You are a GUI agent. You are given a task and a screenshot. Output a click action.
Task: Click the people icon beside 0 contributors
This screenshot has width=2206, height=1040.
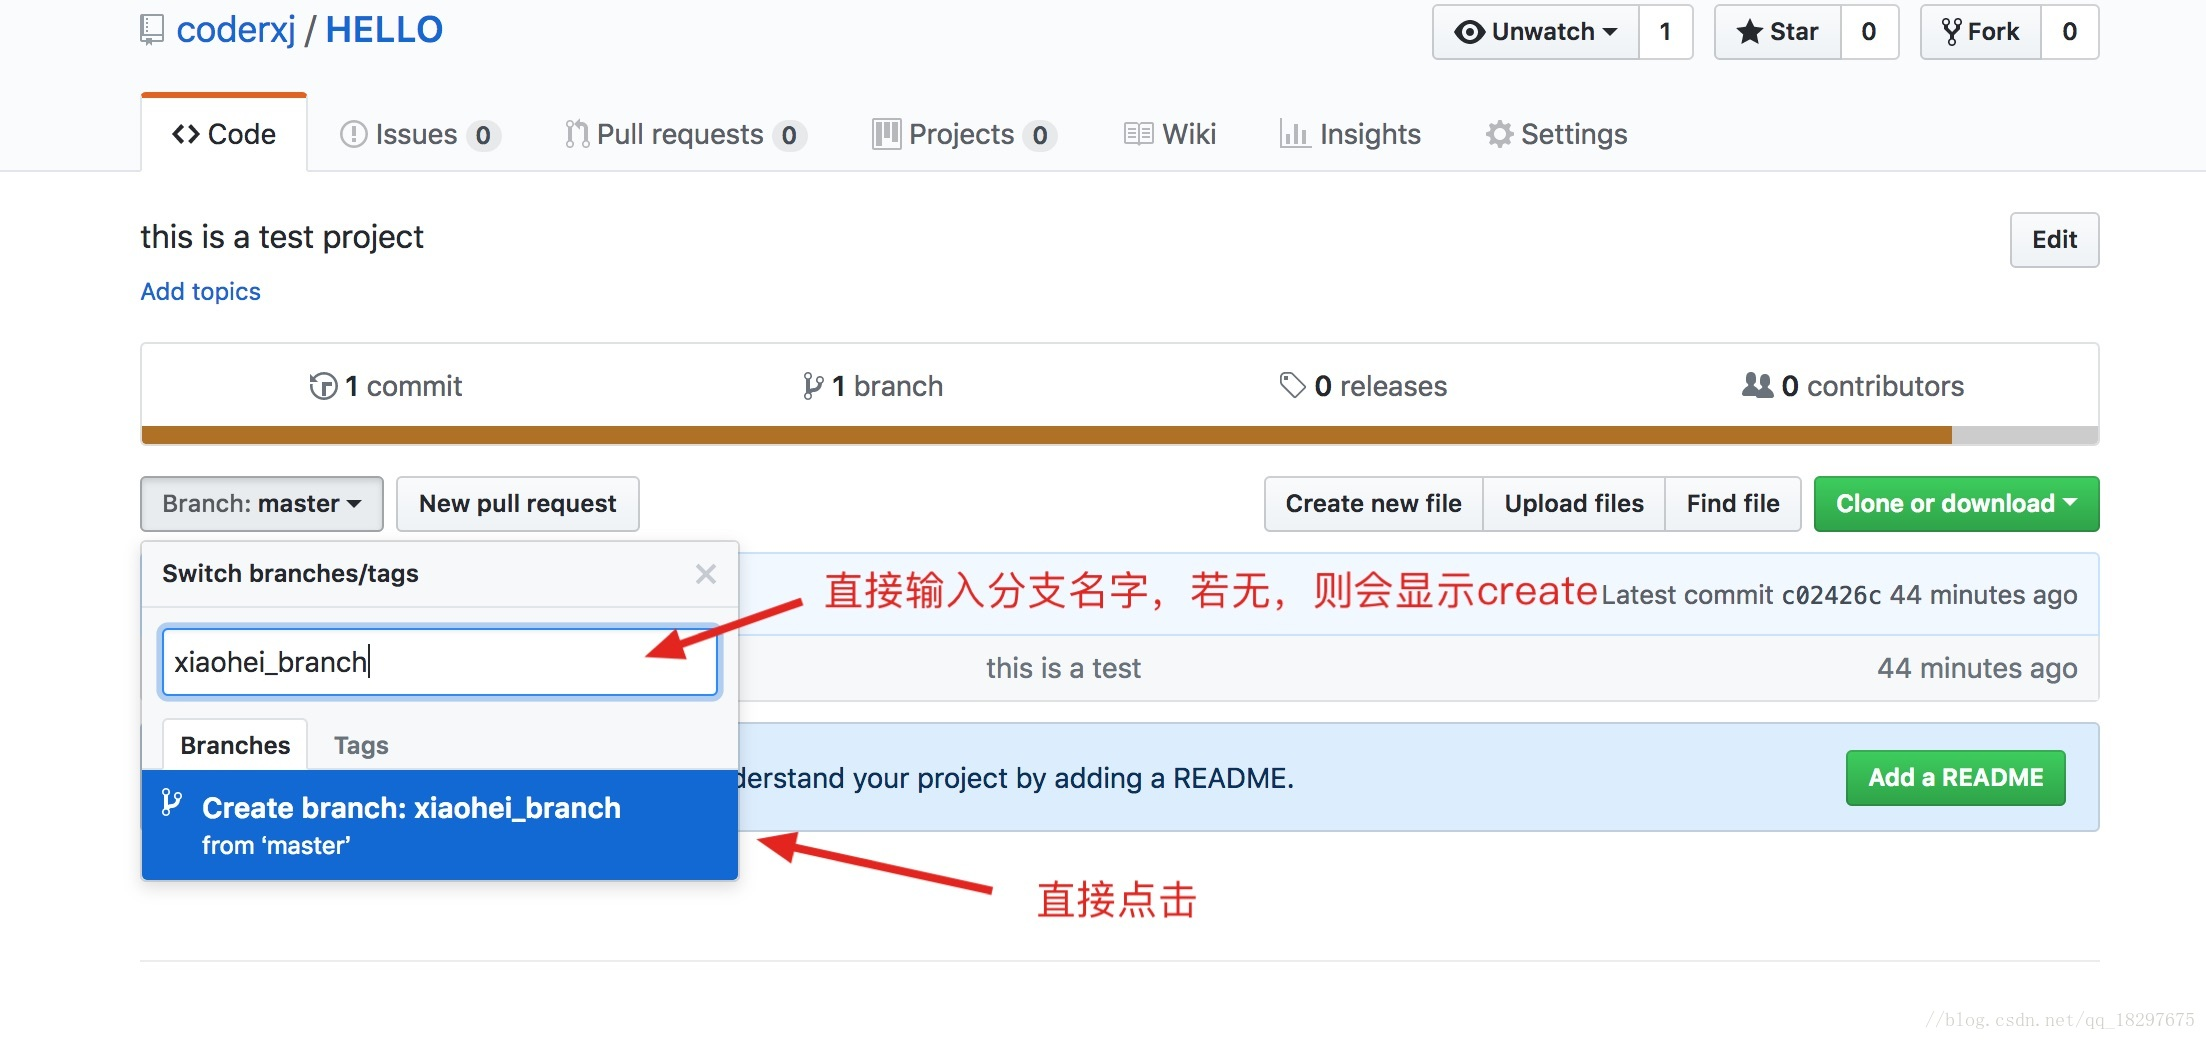(1757, 385)
